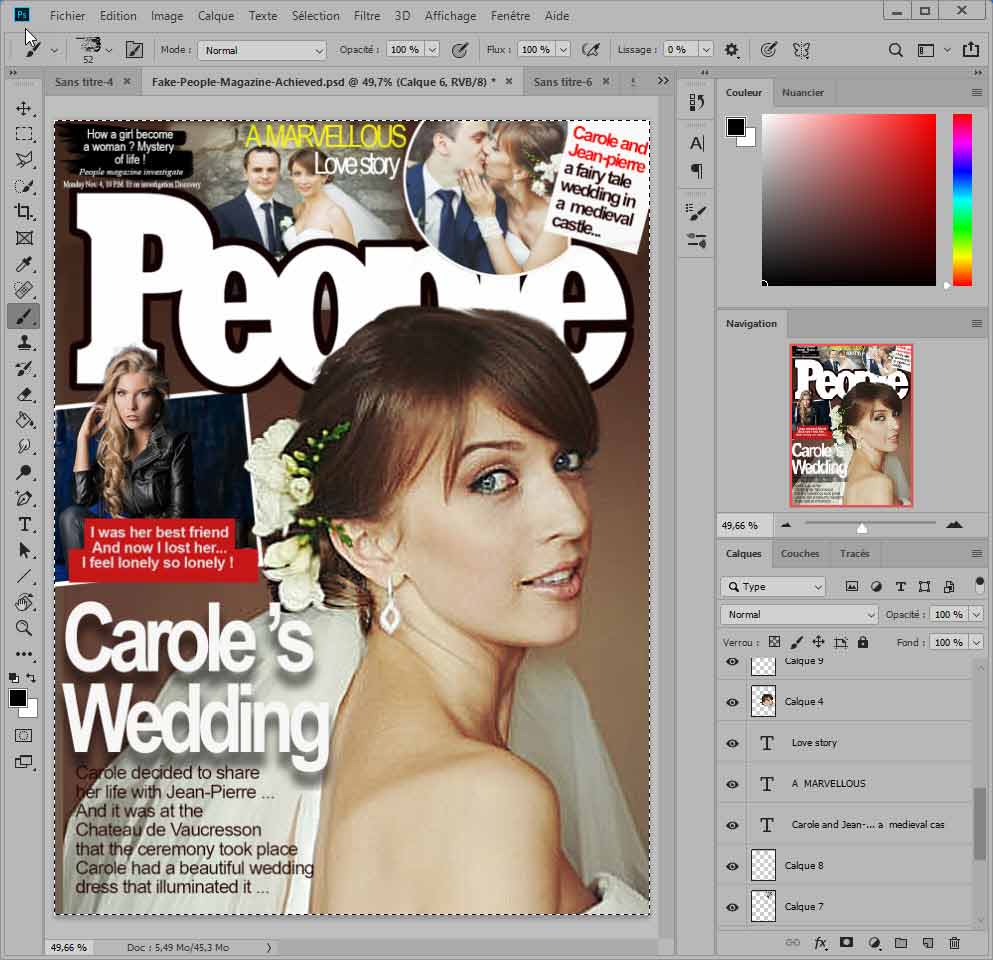Viewport: 993px width, 960px height.
Task: Click the share export icon
Action: pyautogui.click(x=971, y=49)
